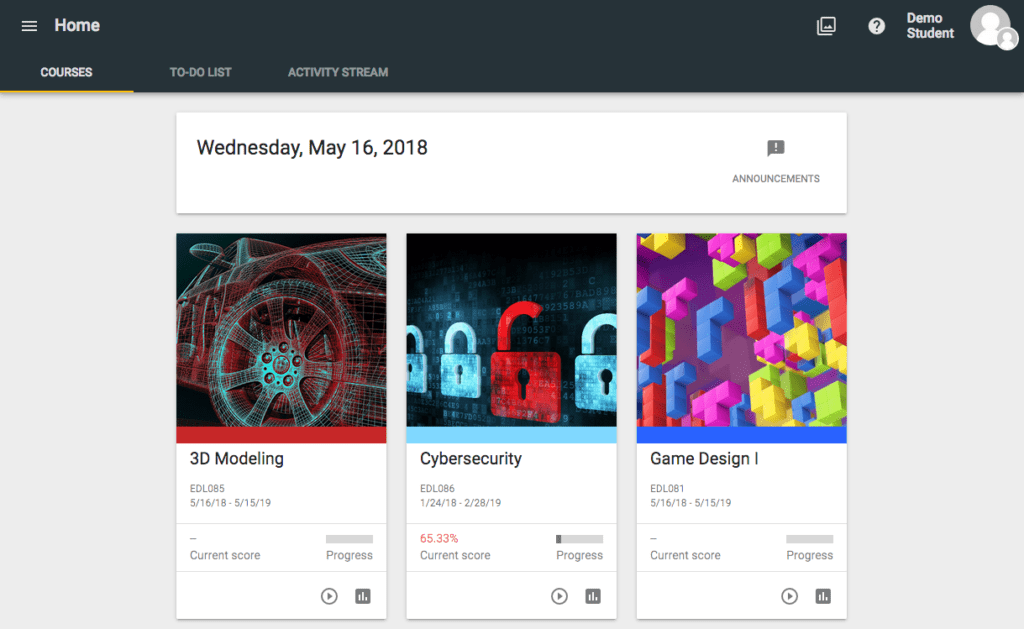
Task: Switch to the Activity Stream tab
Action: click(338, 72)
